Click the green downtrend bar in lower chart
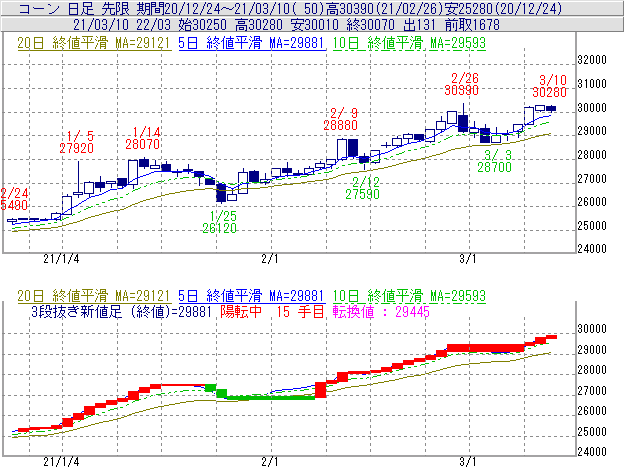The height and width of the screenshot is (473, 624). [270, 397]
